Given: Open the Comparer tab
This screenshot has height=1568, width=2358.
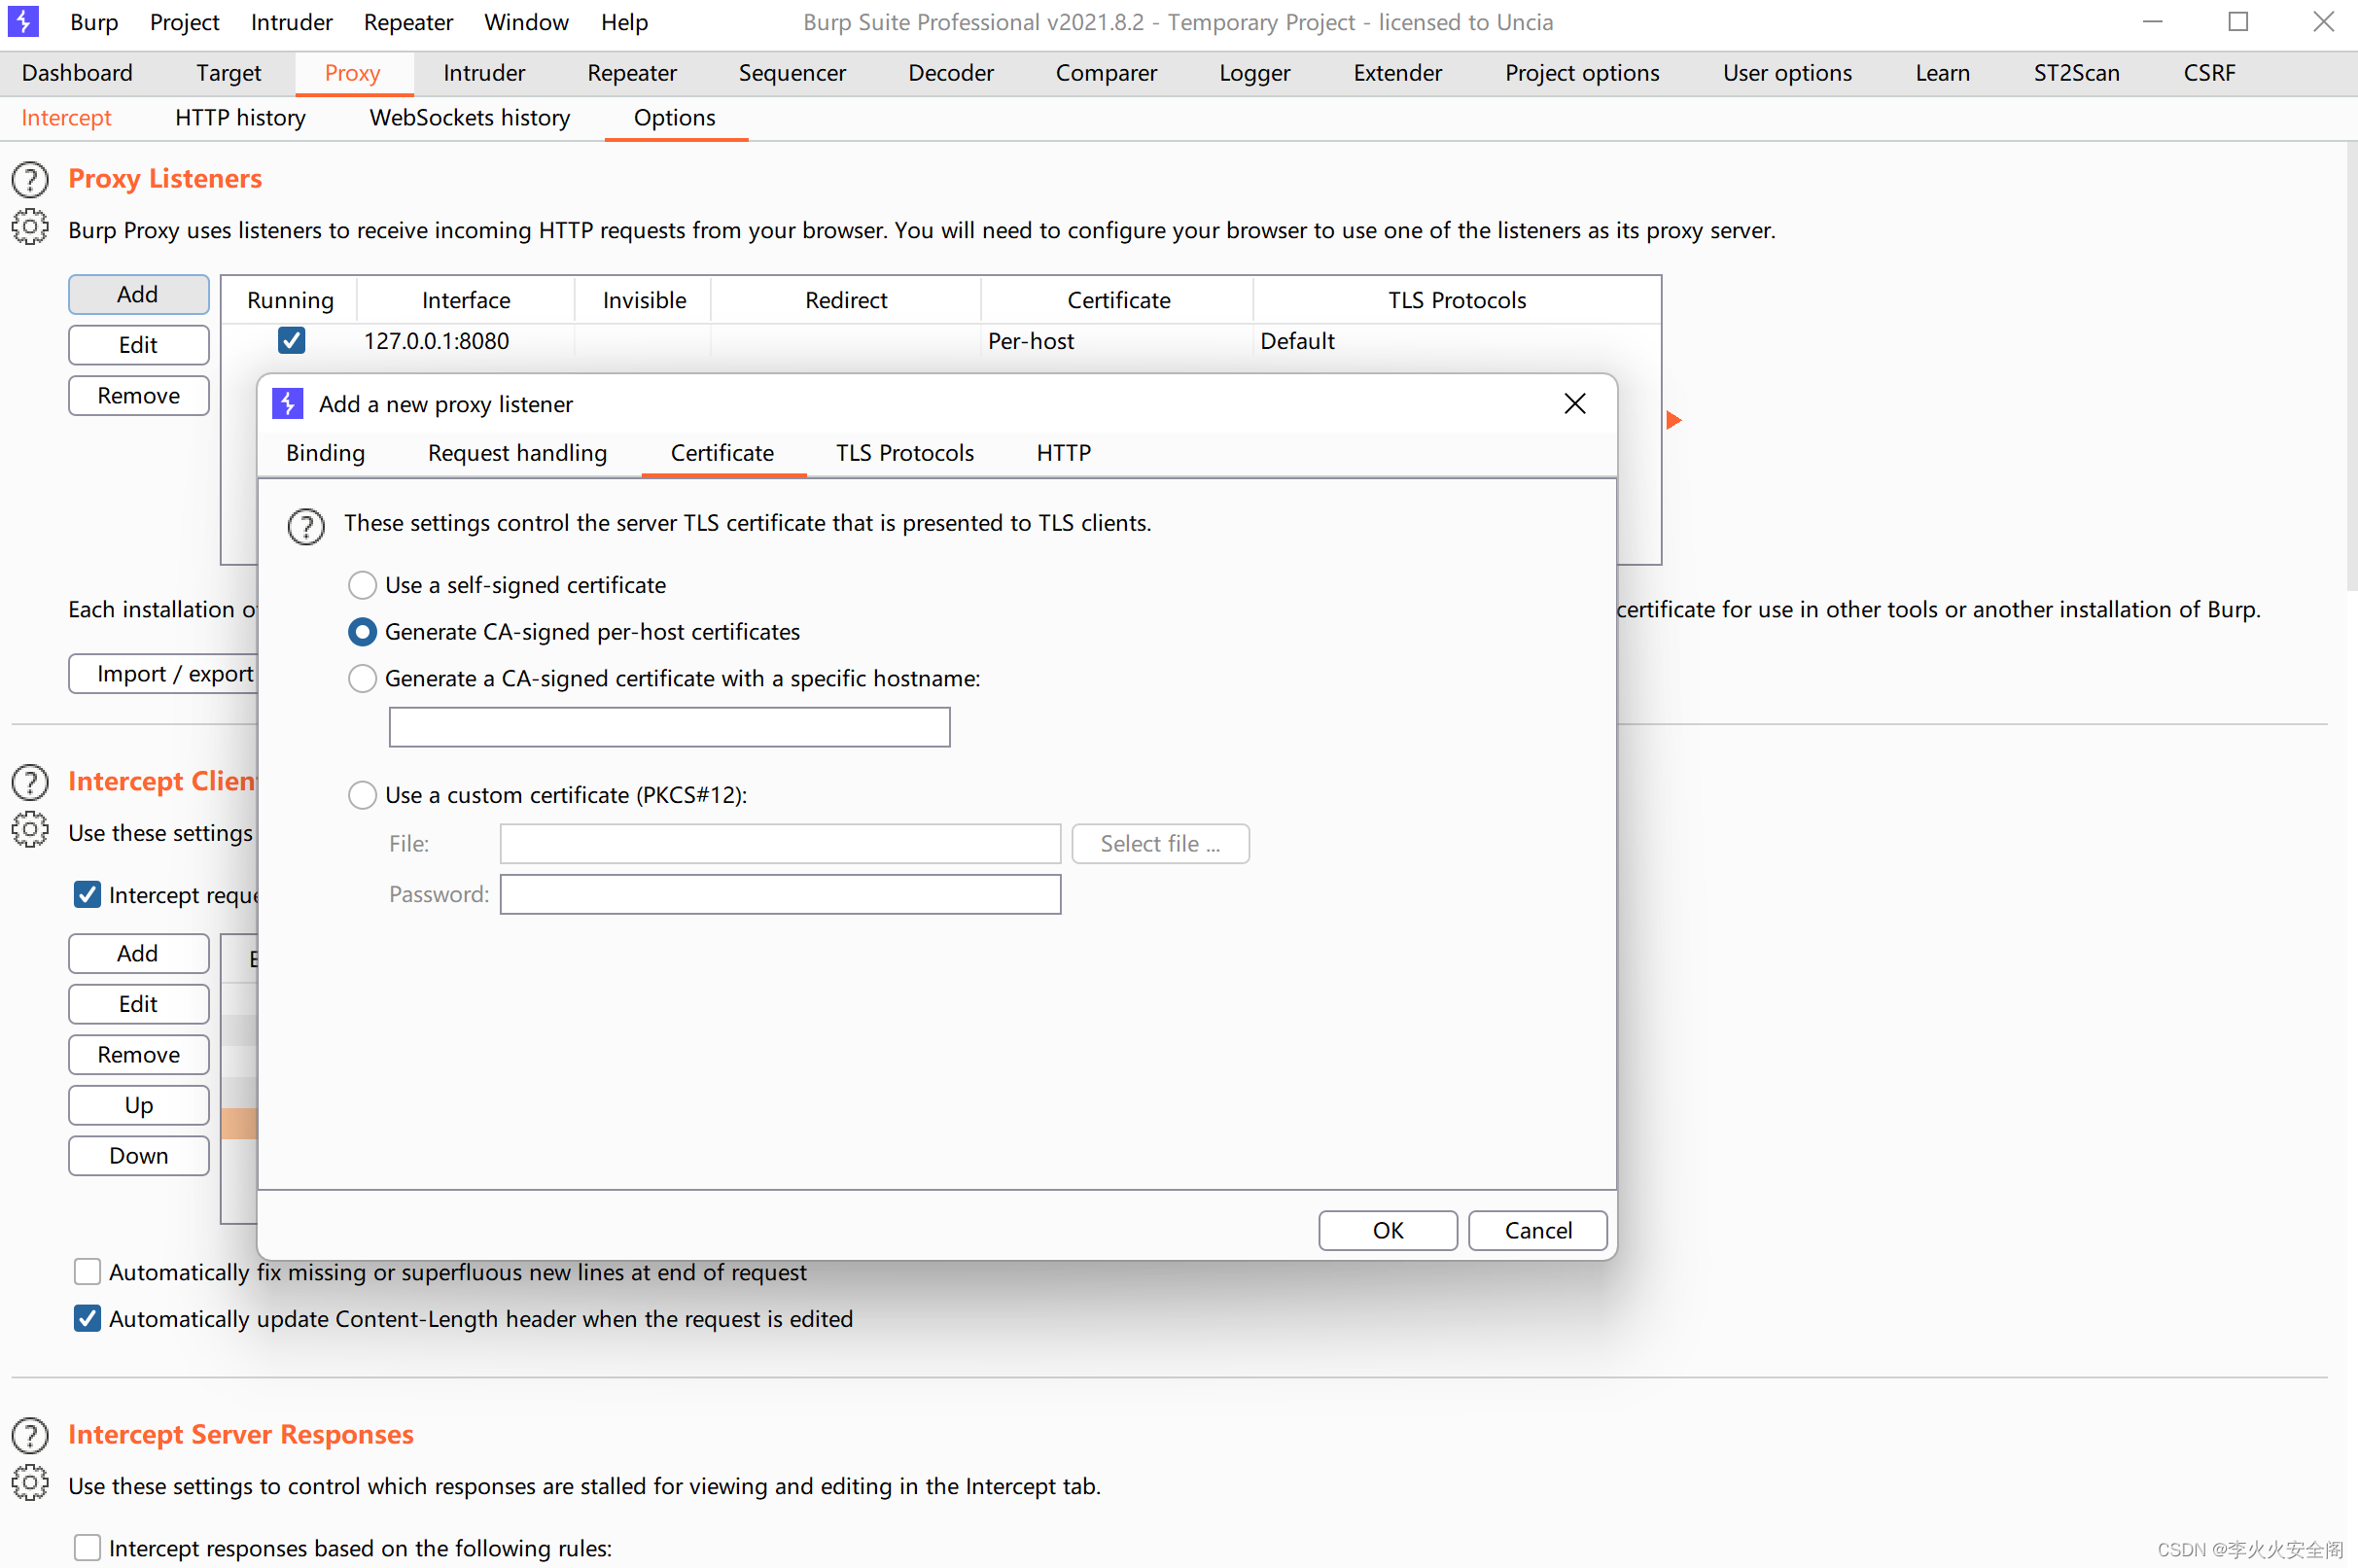Looking at the screenshot, I should pos(1106,73).
